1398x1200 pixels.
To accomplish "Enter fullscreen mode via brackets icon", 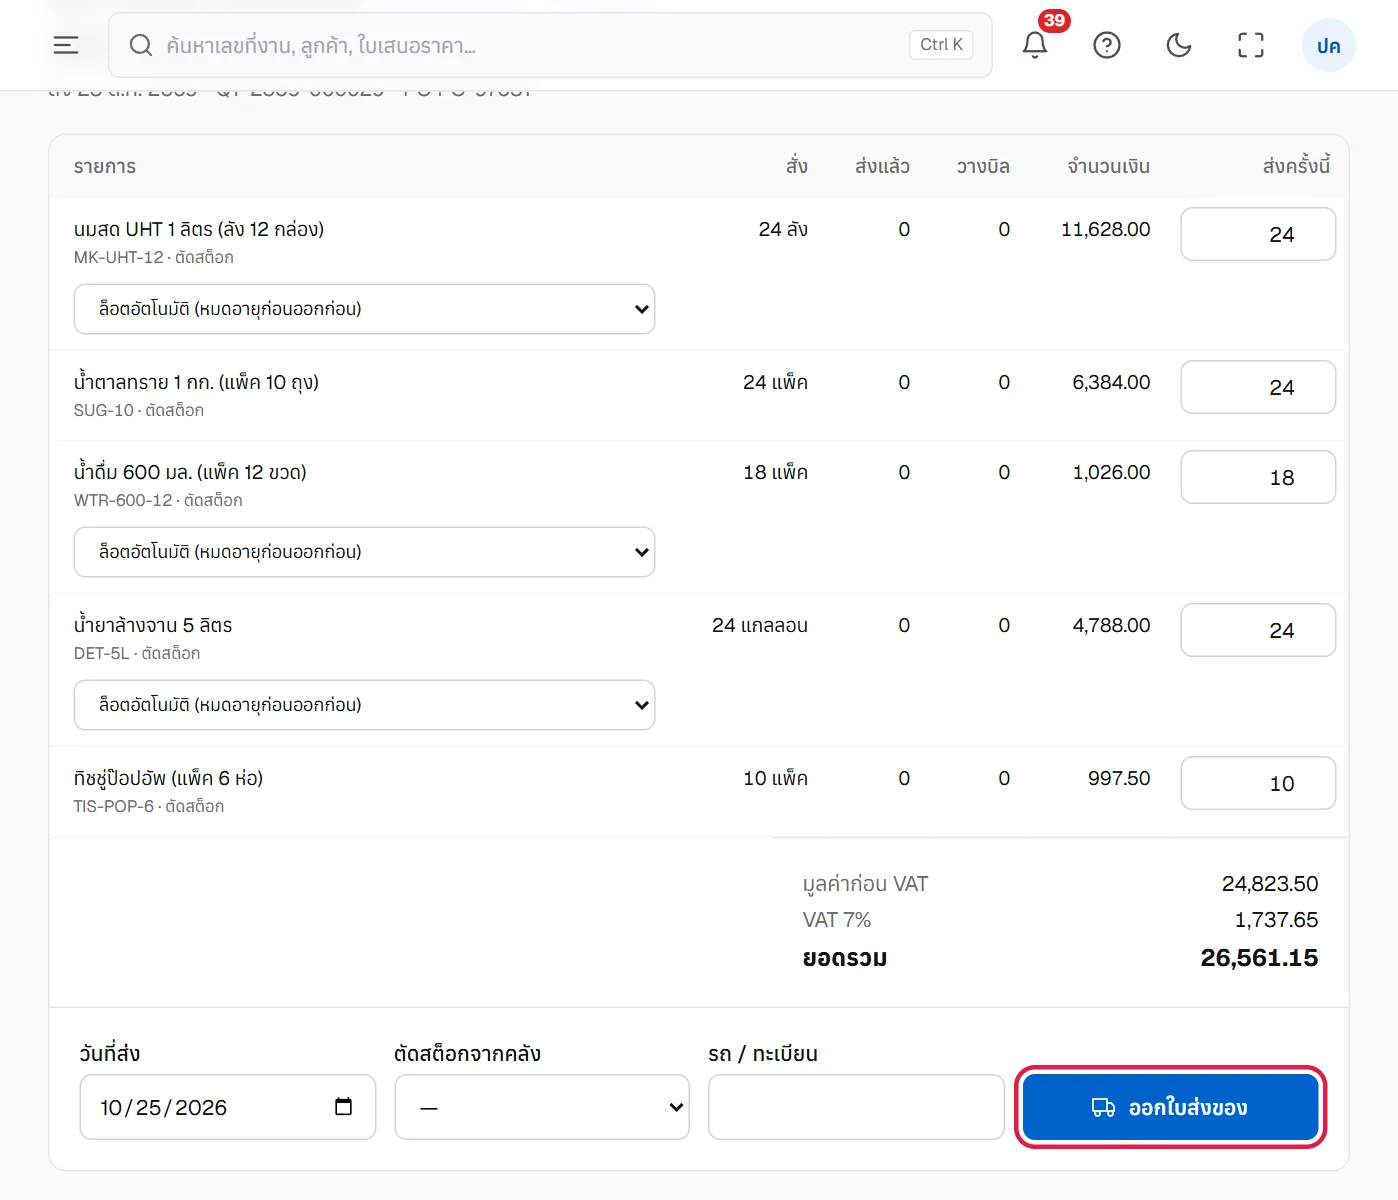I will (1251, 45).
